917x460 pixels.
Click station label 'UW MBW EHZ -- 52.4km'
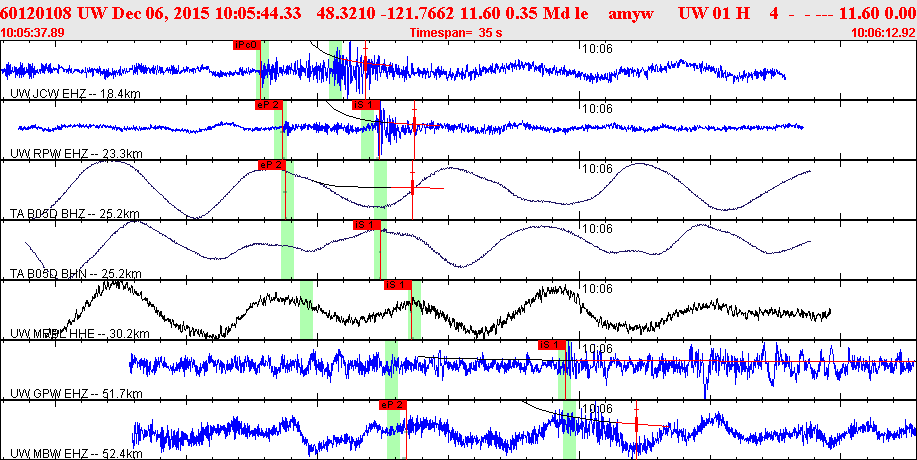click(x=77, y=454)
